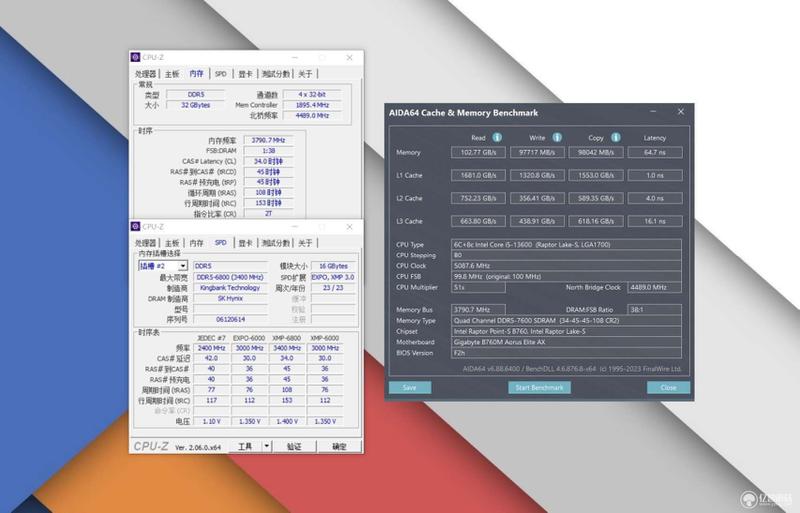Click the BIOS Version field showing F2h

click(566, 353)
